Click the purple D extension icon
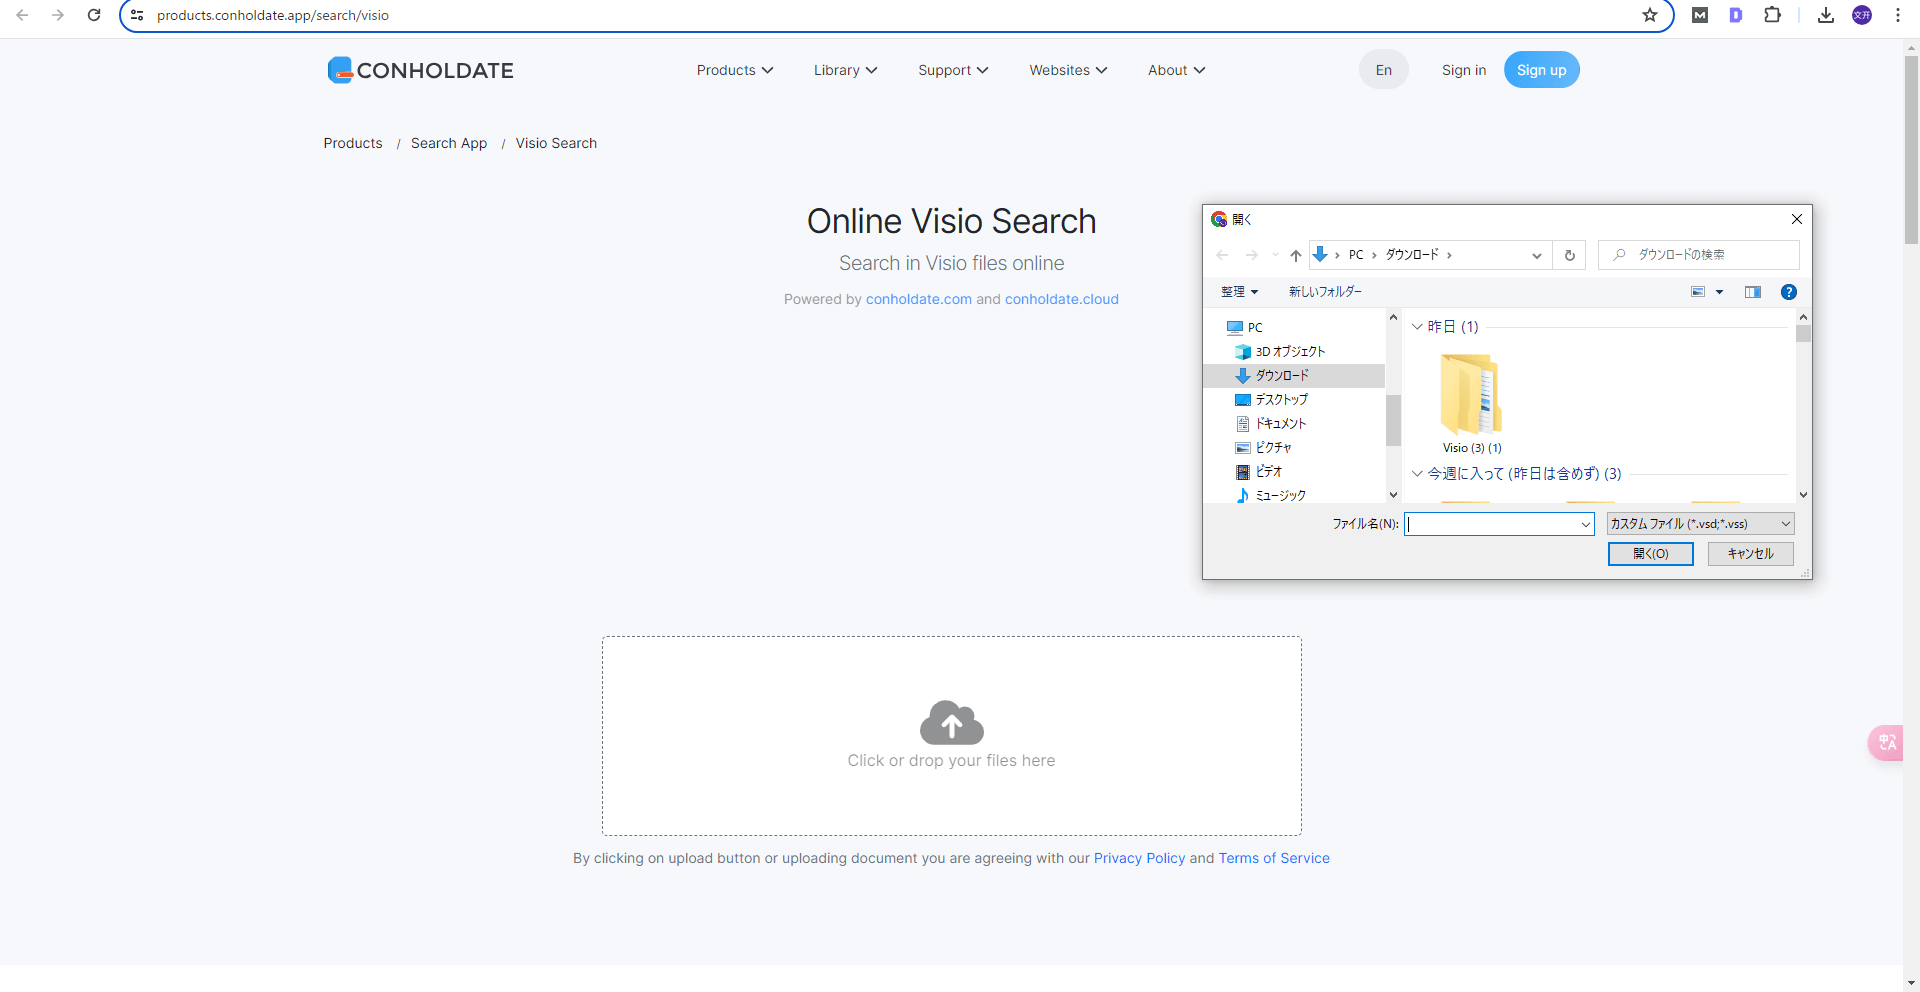1920x992 pixels. pos(1736,15)
